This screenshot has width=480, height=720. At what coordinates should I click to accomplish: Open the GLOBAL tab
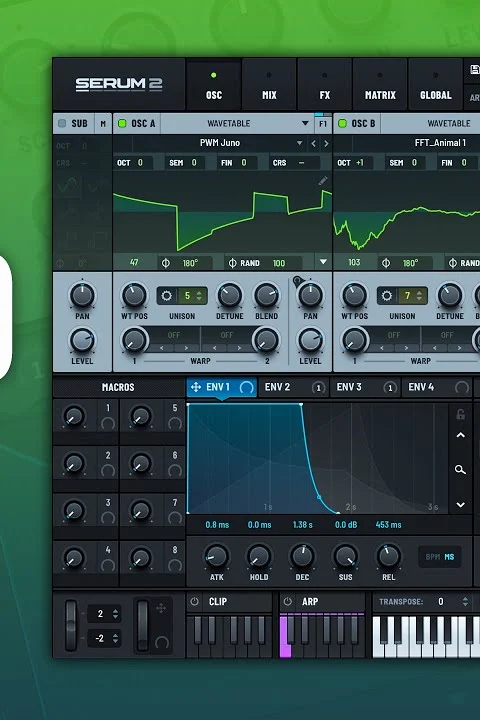click(435, 84)
